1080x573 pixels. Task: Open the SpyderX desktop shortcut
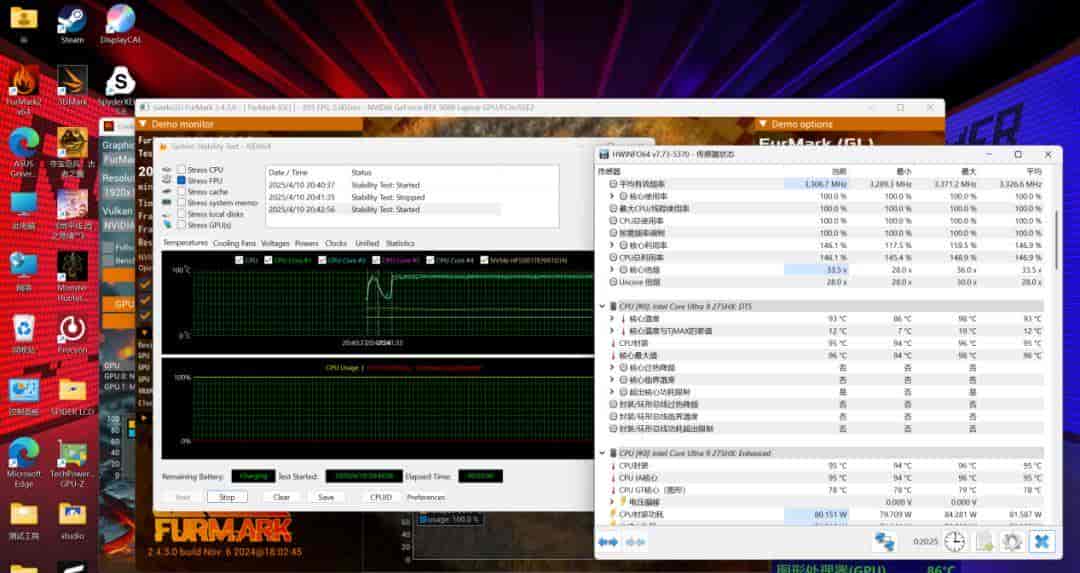point(121,86)
